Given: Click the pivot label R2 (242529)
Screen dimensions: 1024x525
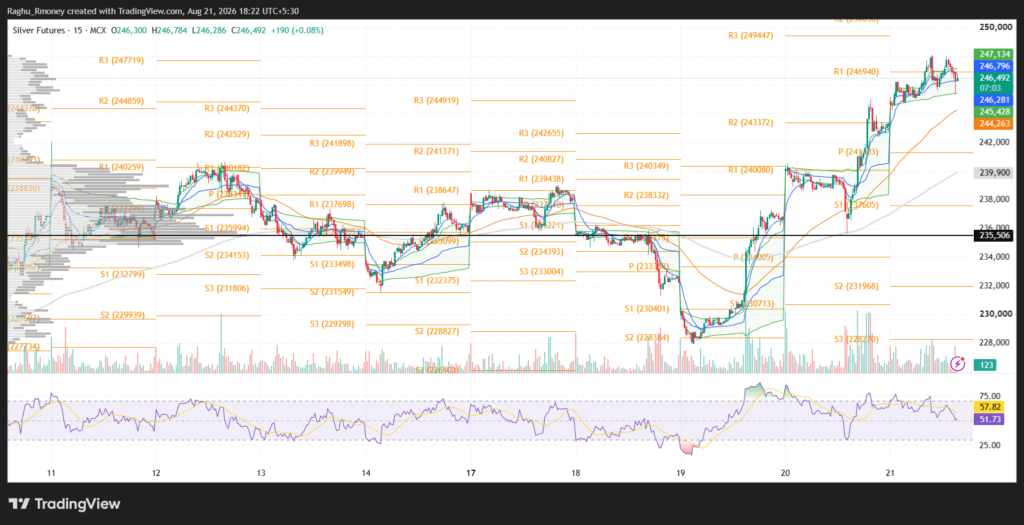Looking at the screenshot, I should tap(227, 135).
